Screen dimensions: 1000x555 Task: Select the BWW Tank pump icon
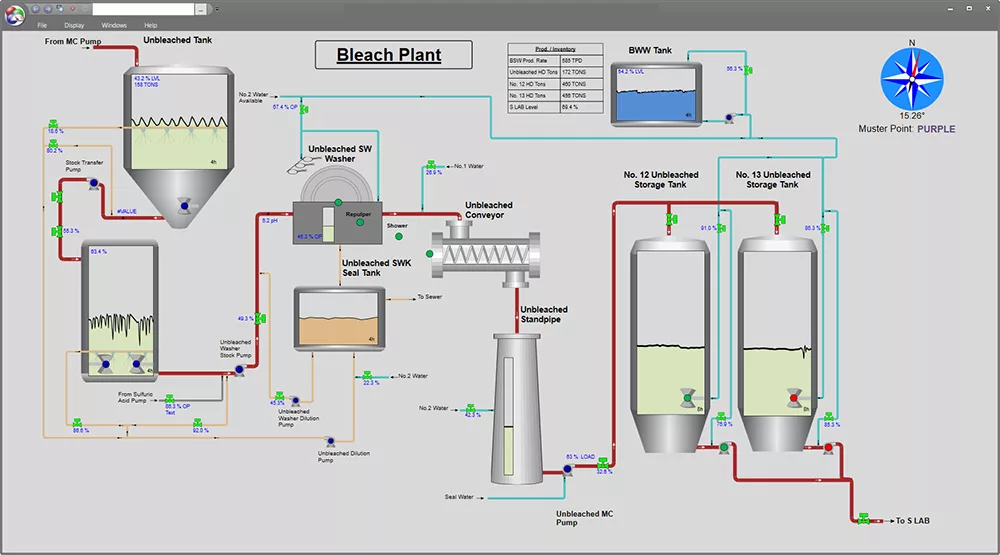coord(730,117)
